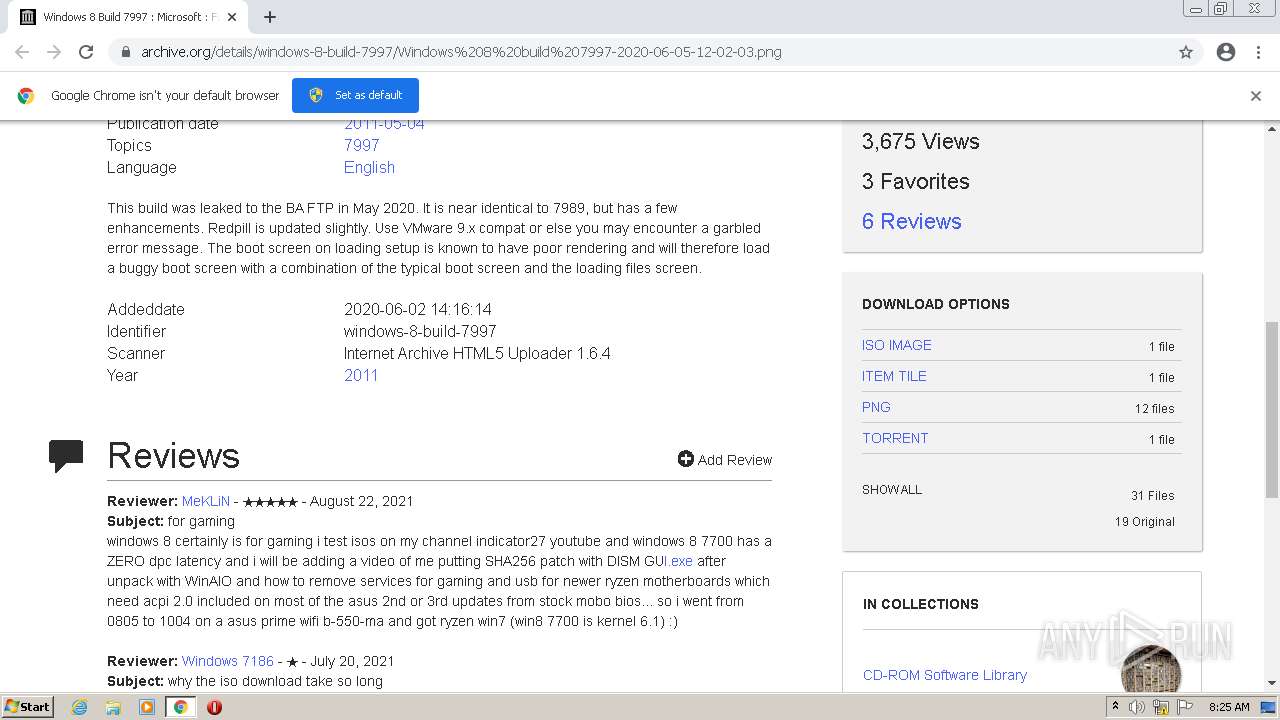The height and width of the screenshot is (720, 1280).
Task: Click the Chrome taskbar icon
Action: click(180, 707)
